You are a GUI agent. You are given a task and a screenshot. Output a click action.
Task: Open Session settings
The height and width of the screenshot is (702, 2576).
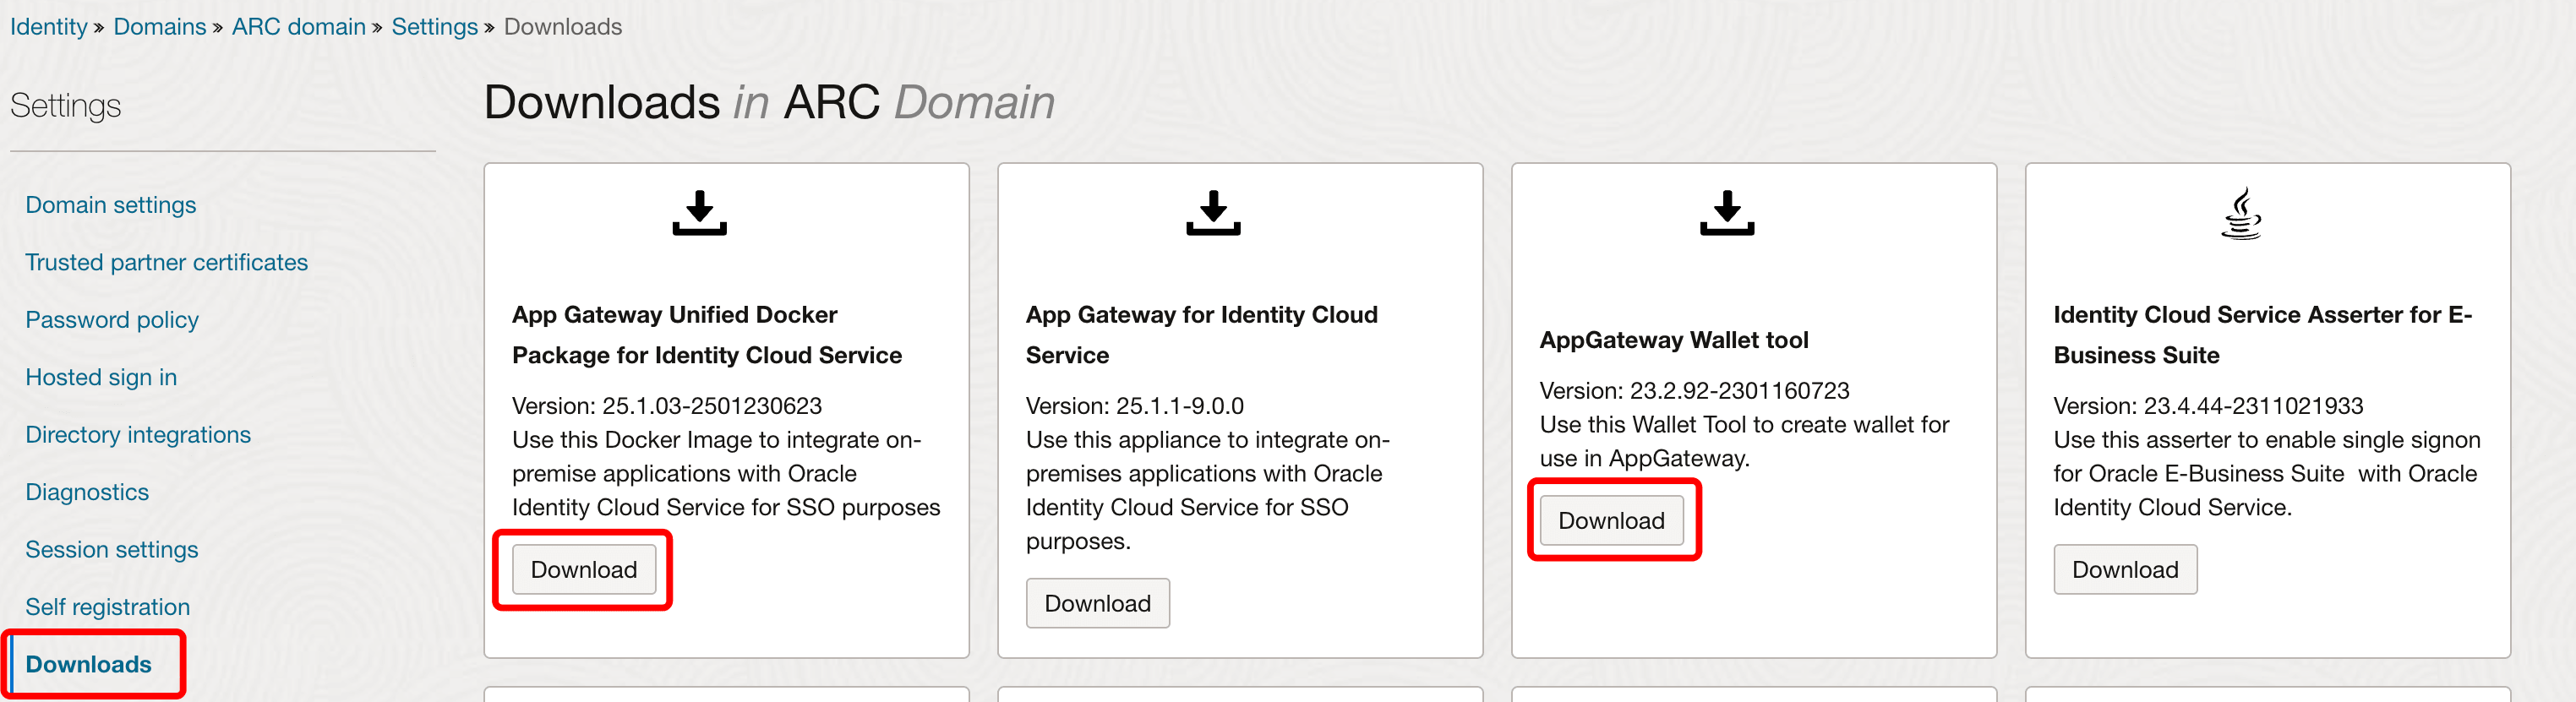click(112, 550)
